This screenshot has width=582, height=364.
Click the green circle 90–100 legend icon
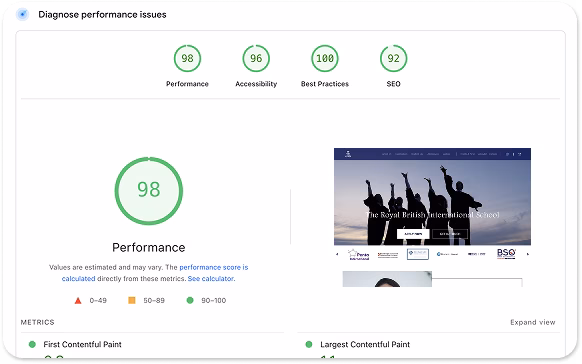pyautogui.click(x=190, y=300)
